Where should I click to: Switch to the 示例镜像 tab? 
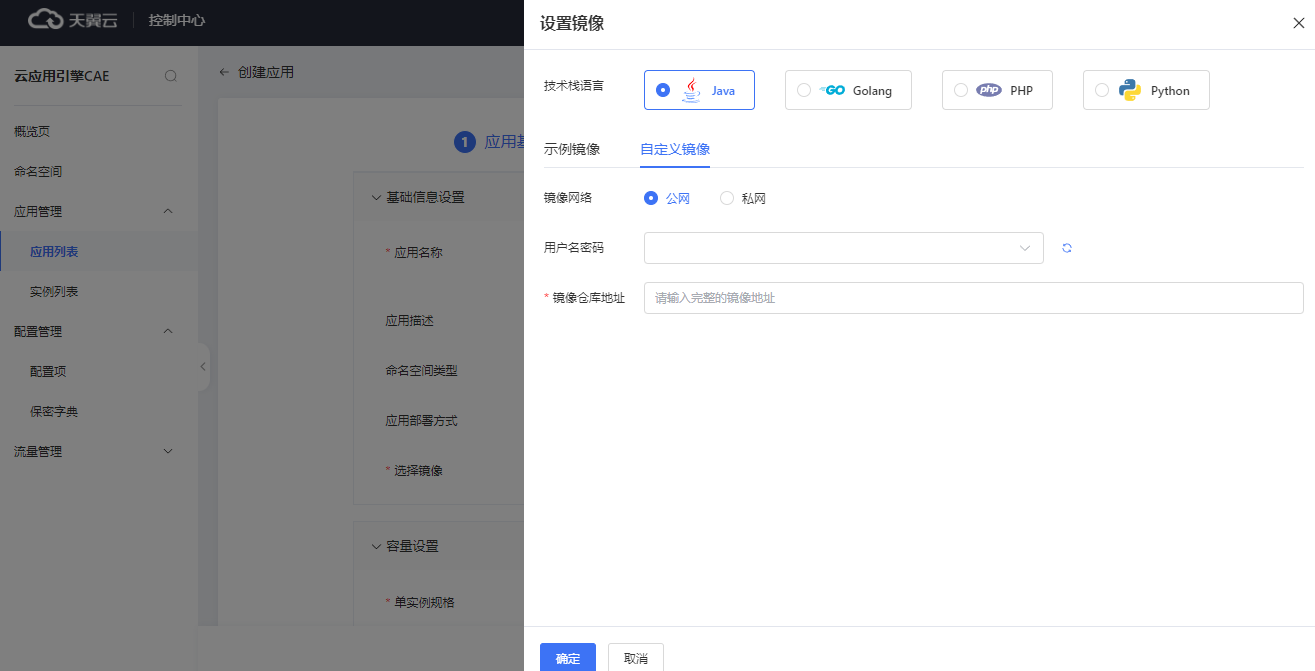(x=572, y=149)
